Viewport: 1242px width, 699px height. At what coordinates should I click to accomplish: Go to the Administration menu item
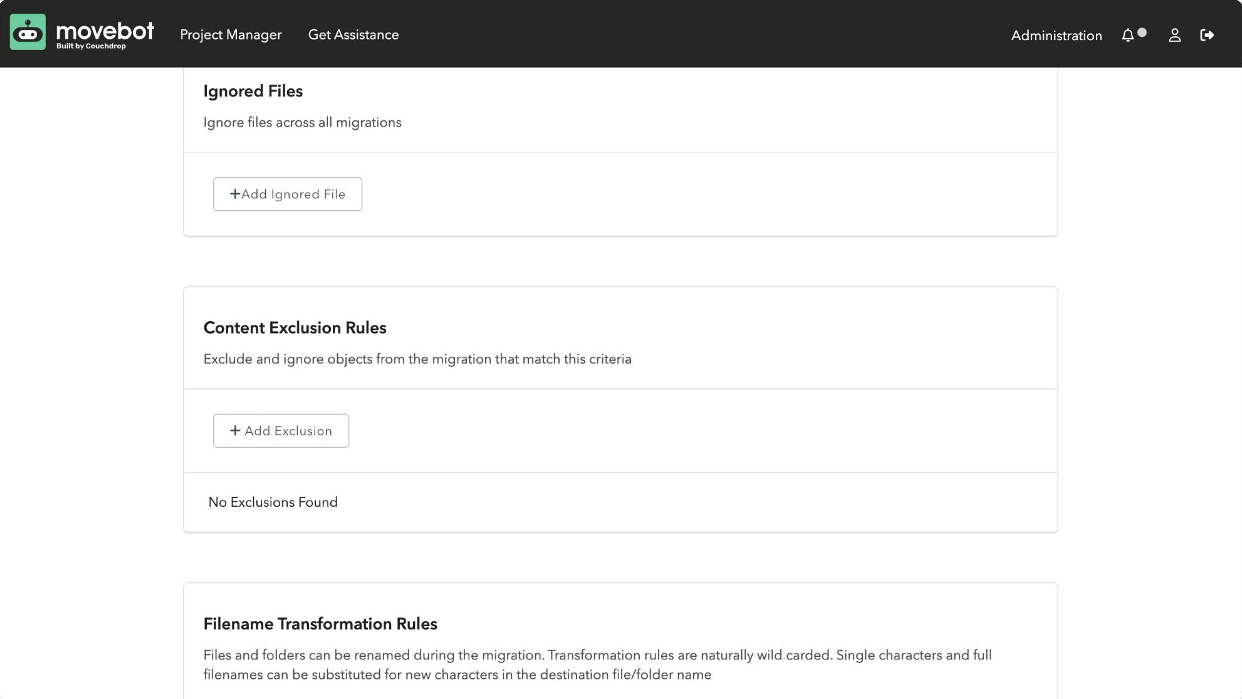click(1056, 35)
